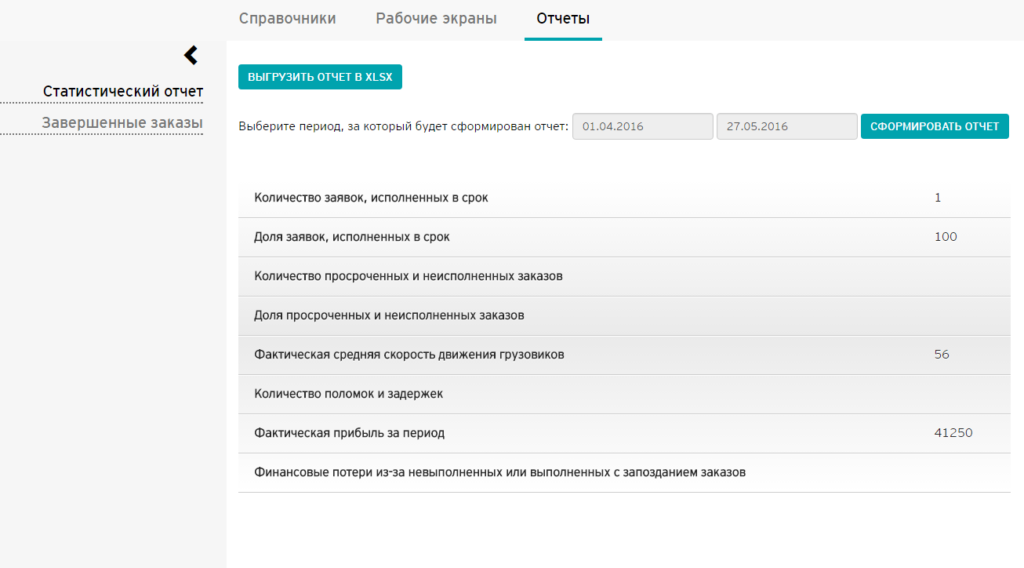Click the СФОРМИРОВАТЬ ОТЧЕТ button
The width and height of the screenshot is (1024, 568).
pos(935,127)
